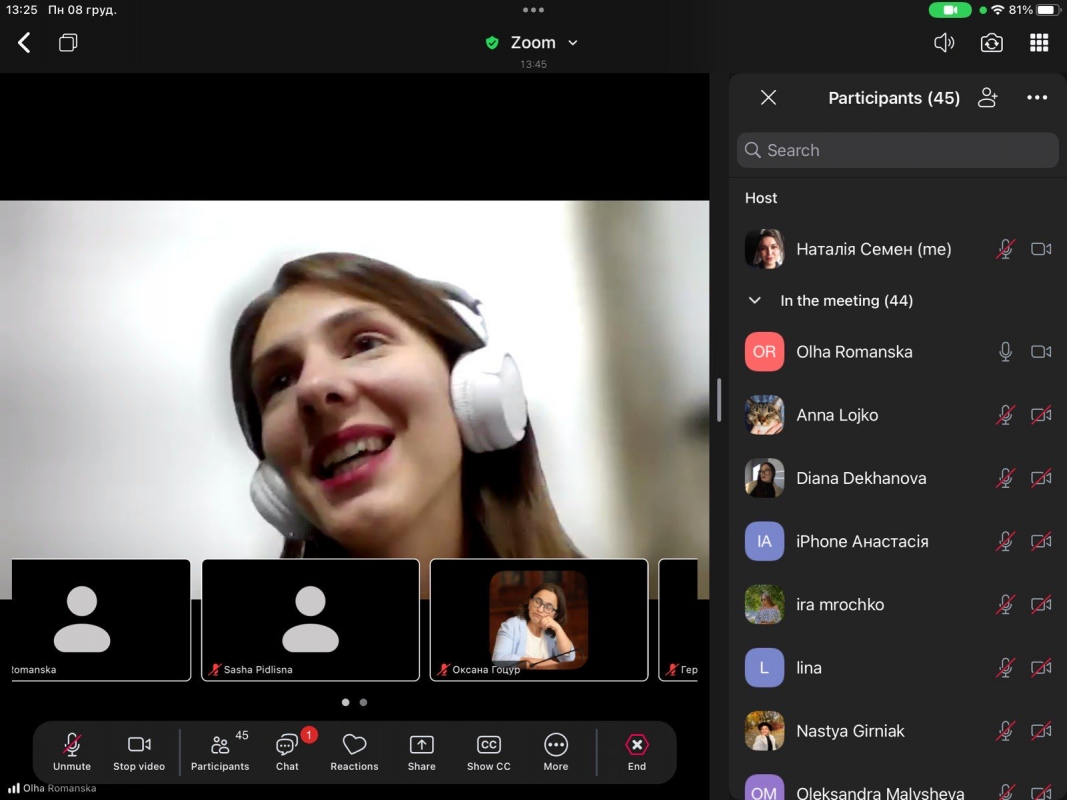Open Reactions heart icon in toolbar
Viewport: 1067px width, 800px height.
click(x=354, y=752)
